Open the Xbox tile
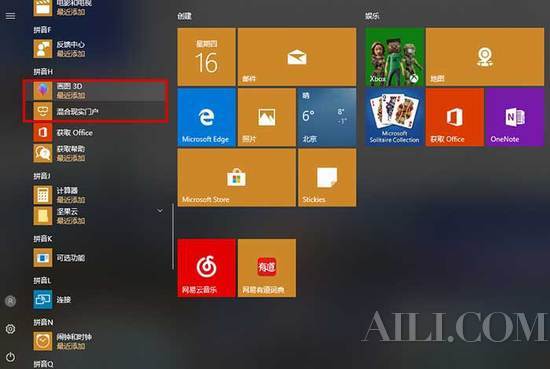This screenshot has width=550, height=369. click(394, 57)
